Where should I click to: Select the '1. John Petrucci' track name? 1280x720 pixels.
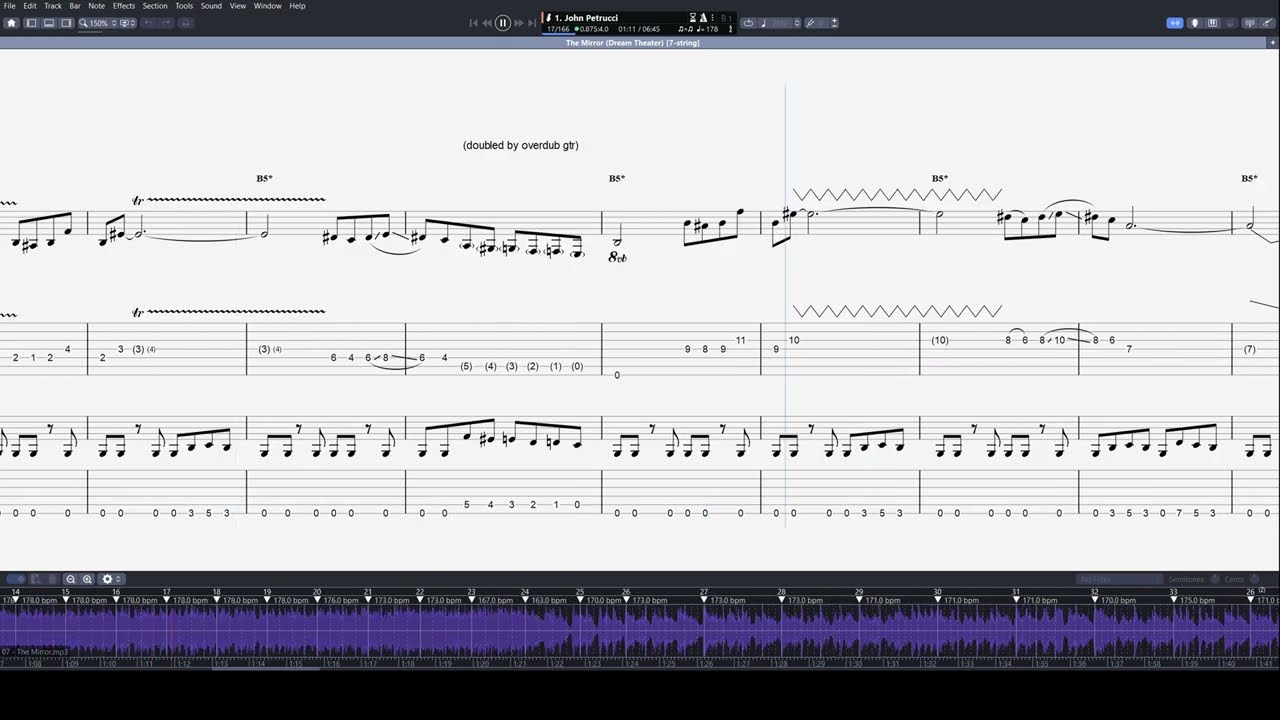coord(587,18)
